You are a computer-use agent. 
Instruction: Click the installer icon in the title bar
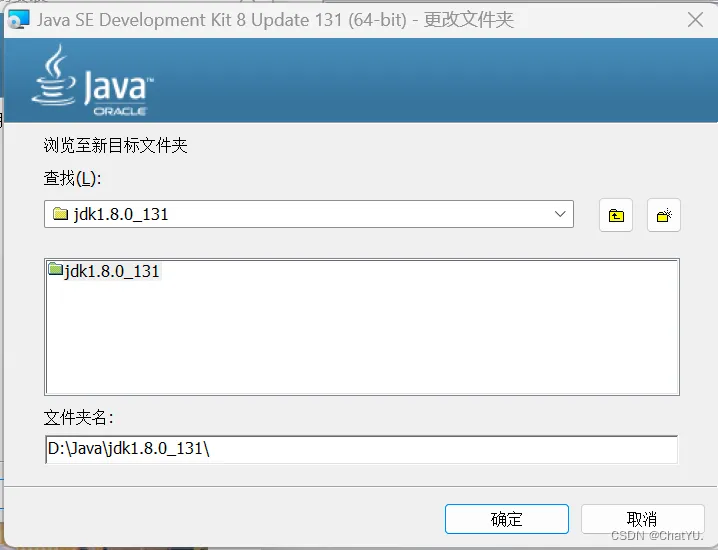tap(19, 20)
